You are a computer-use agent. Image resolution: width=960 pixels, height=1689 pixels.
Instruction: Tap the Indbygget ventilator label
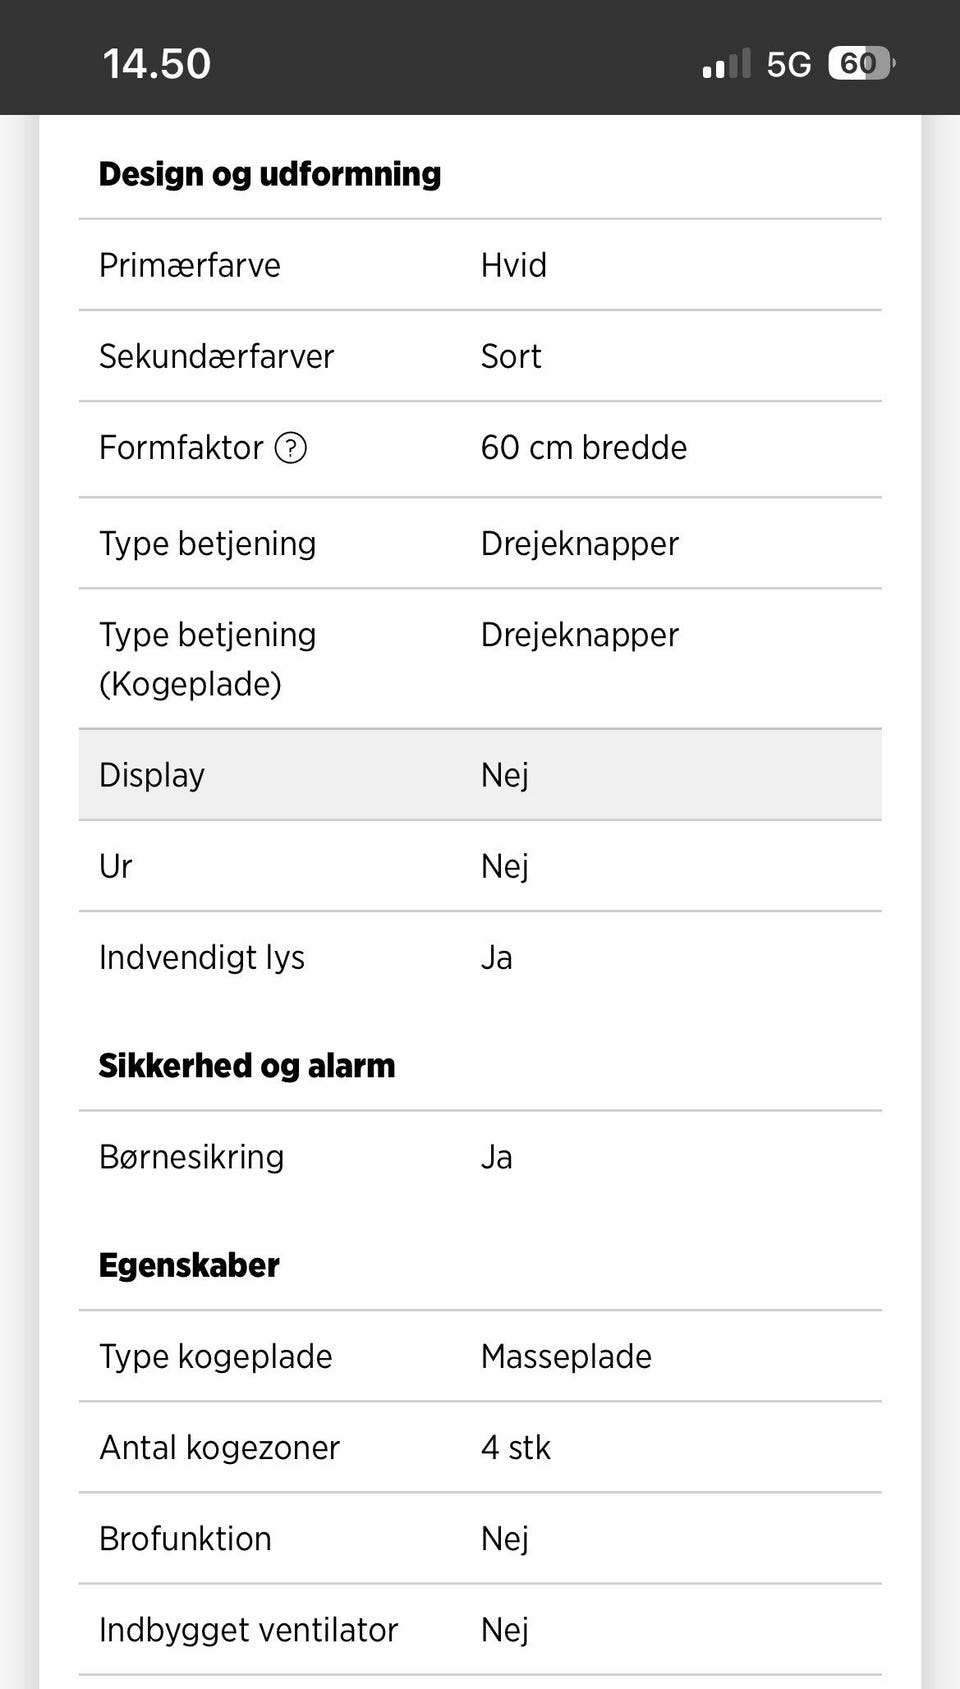click(248, 1630)
